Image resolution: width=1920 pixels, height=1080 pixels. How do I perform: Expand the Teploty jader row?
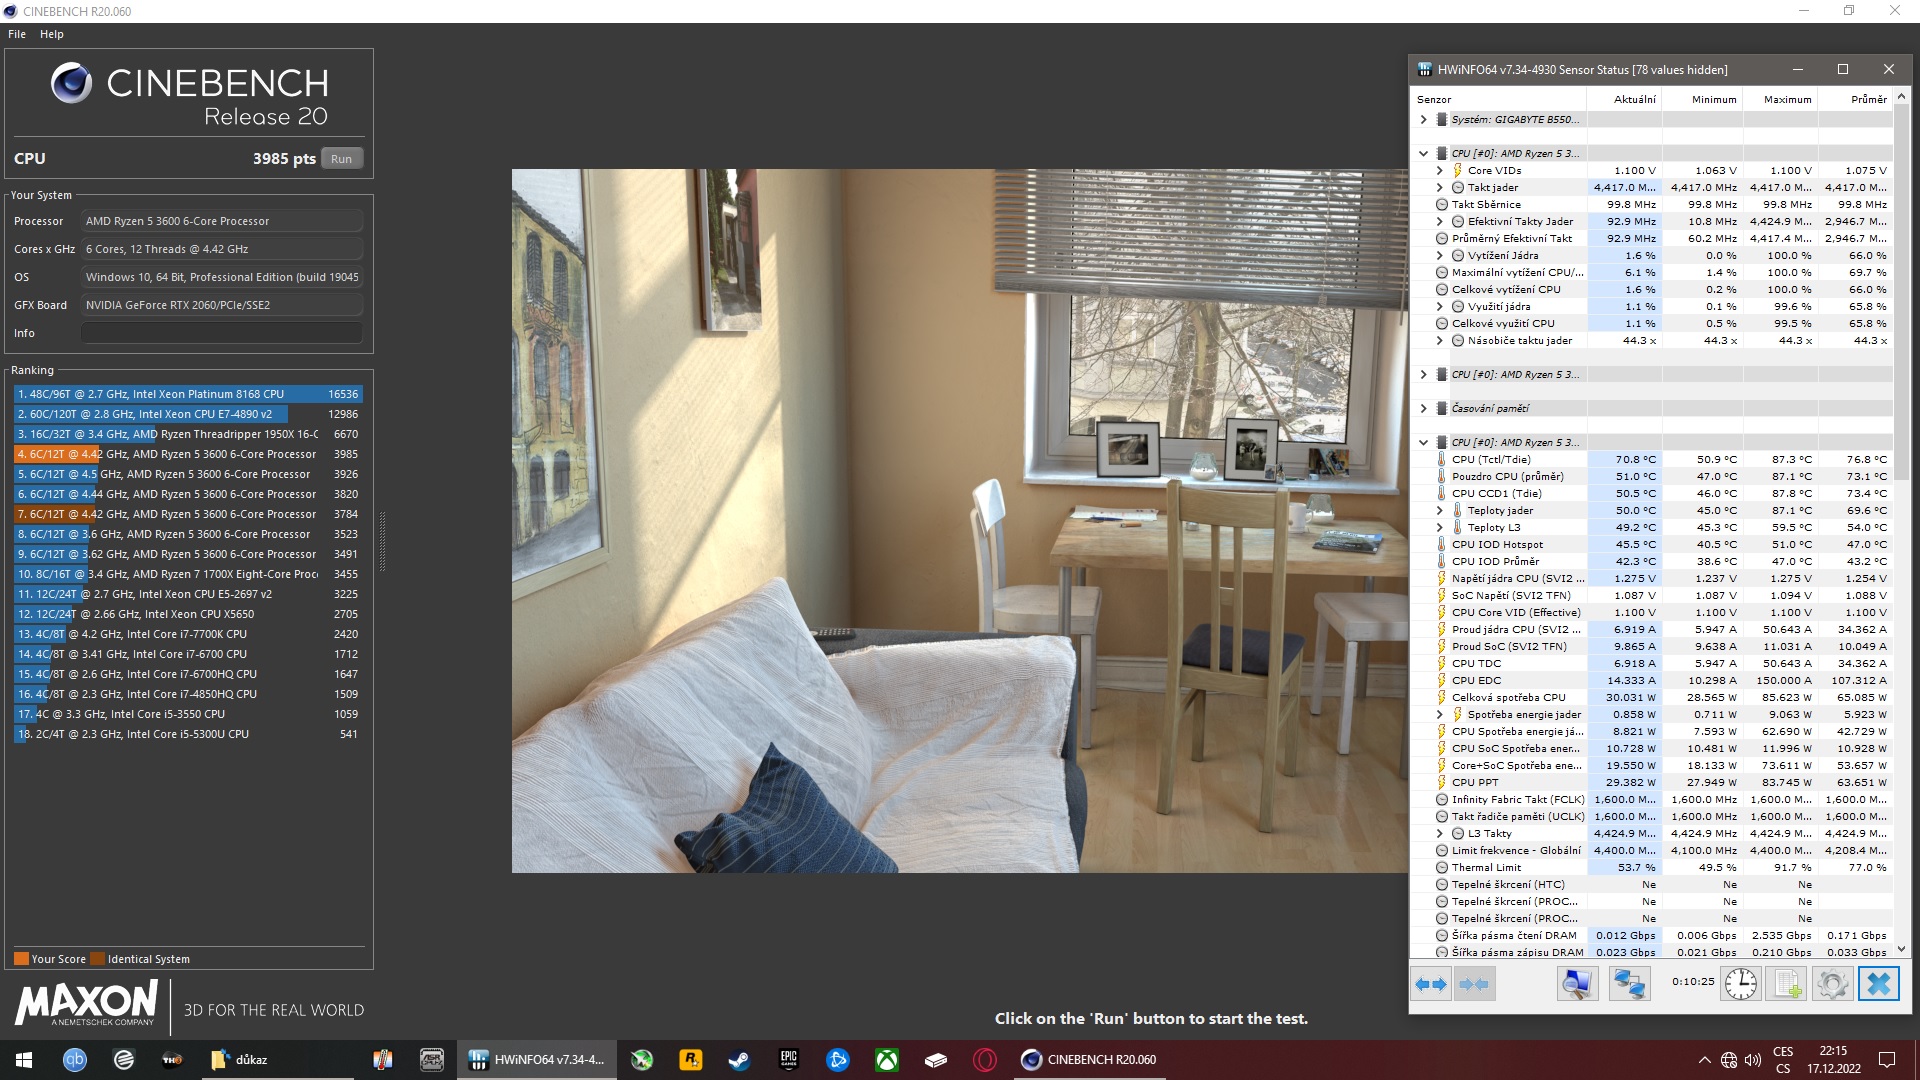point(1439,511)
